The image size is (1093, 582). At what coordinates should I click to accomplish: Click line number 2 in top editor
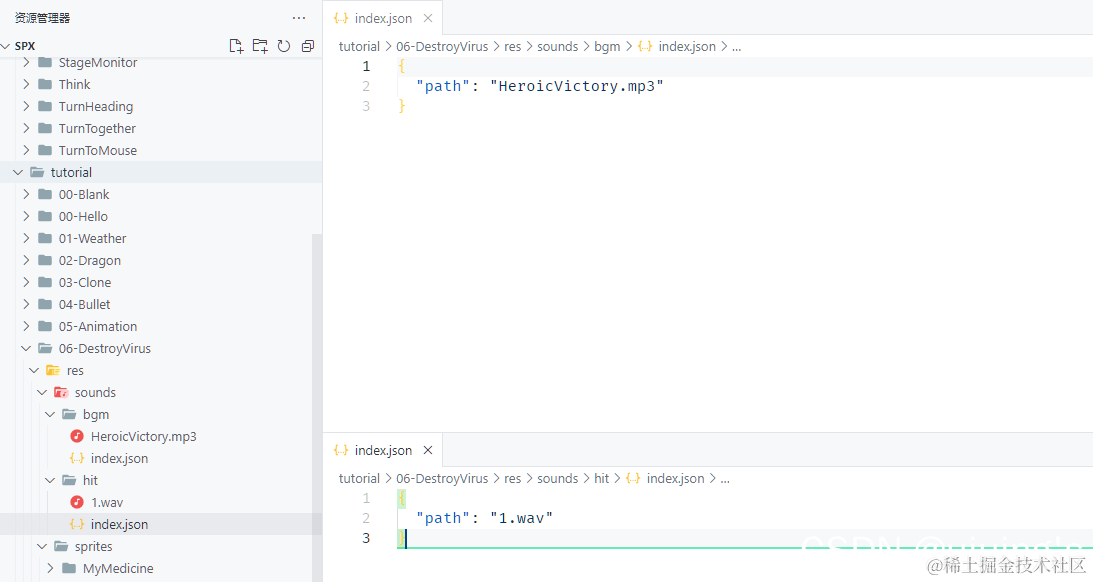(x=366, y=86)
